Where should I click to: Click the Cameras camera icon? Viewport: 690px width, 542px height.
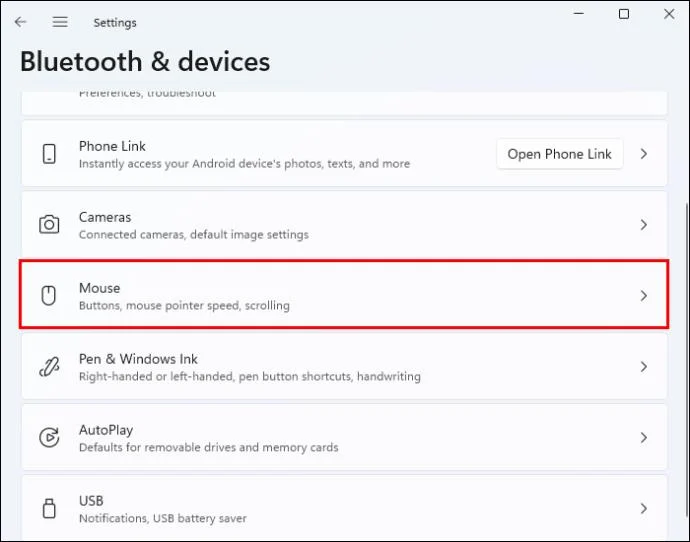[49, 224]
